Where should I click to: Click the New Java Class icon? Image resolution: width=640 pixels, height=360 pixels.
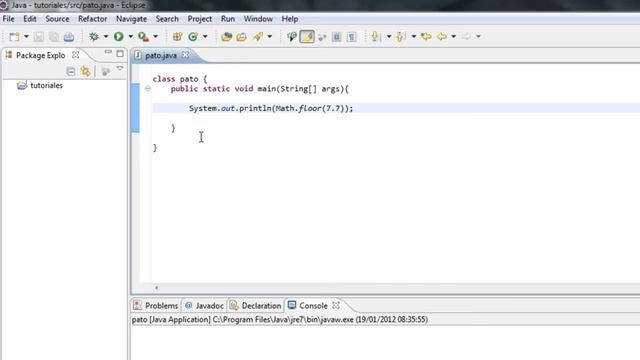[x=193, y=37]
